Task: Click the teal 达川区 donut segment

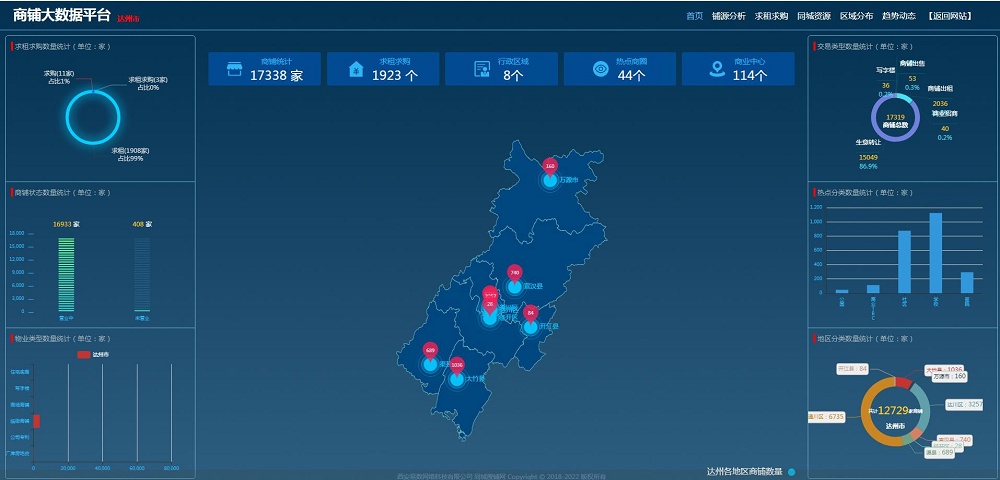Action: click(923, 404)
